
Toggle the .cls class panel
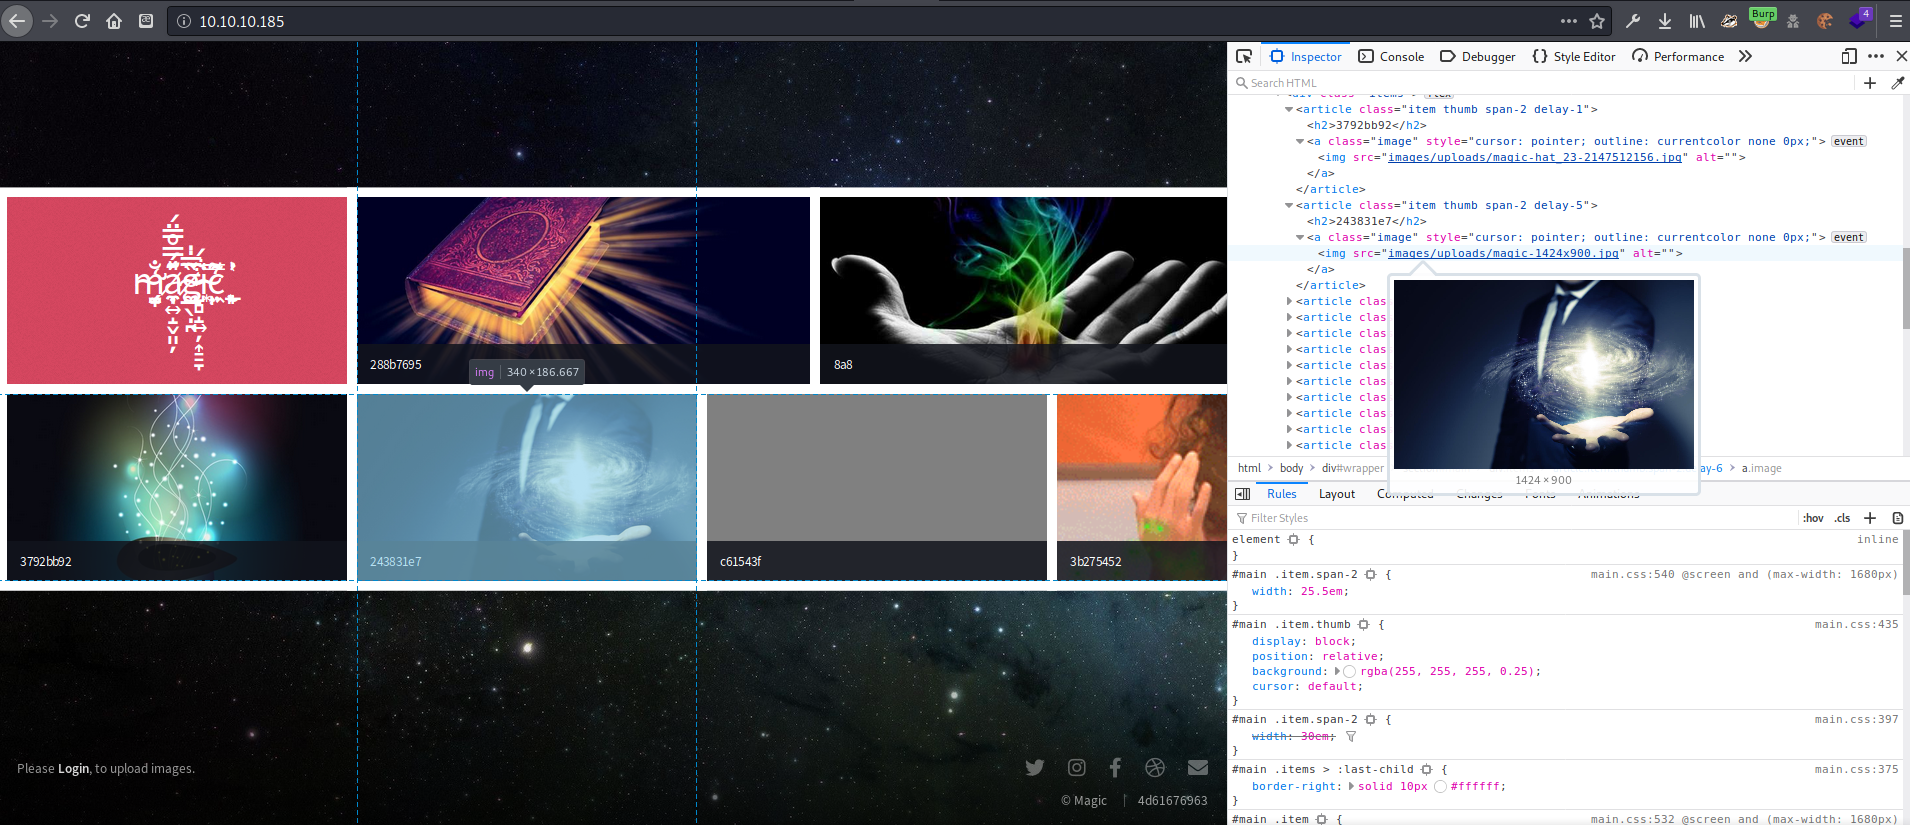tap(1842, 518)
